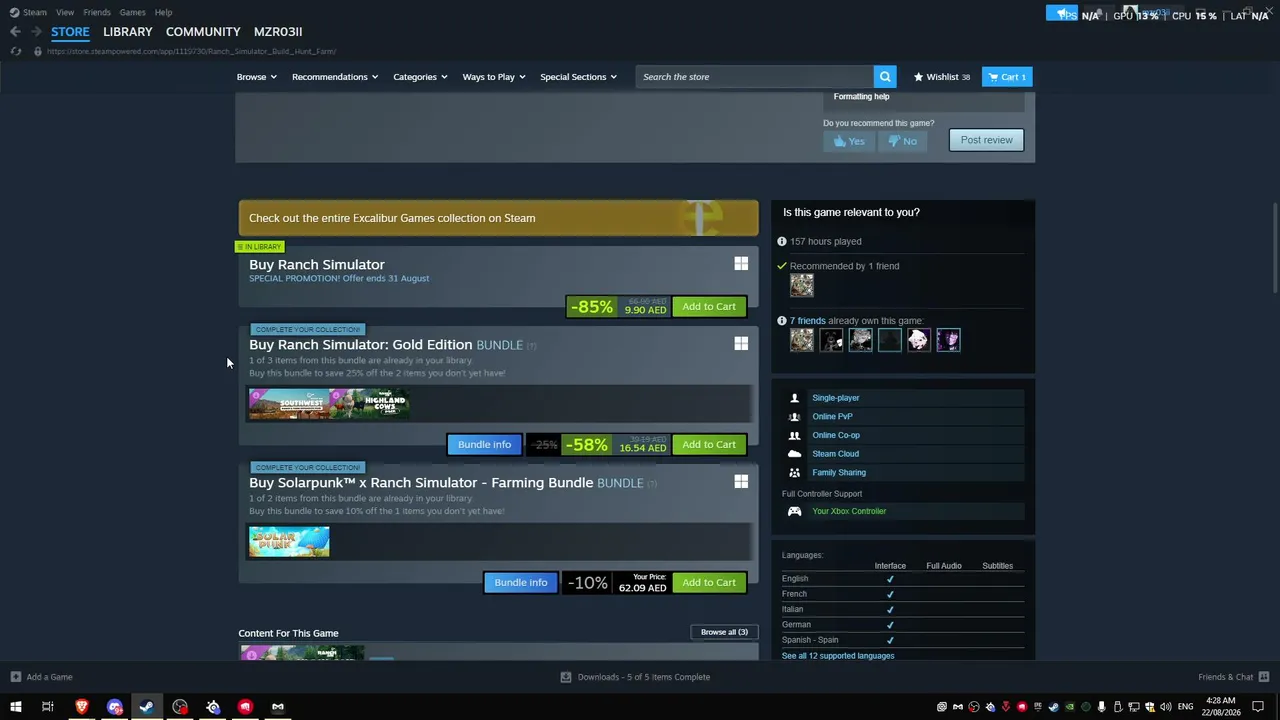Click the page URL address field
The image size is (1280, 720).
(191, 51)
